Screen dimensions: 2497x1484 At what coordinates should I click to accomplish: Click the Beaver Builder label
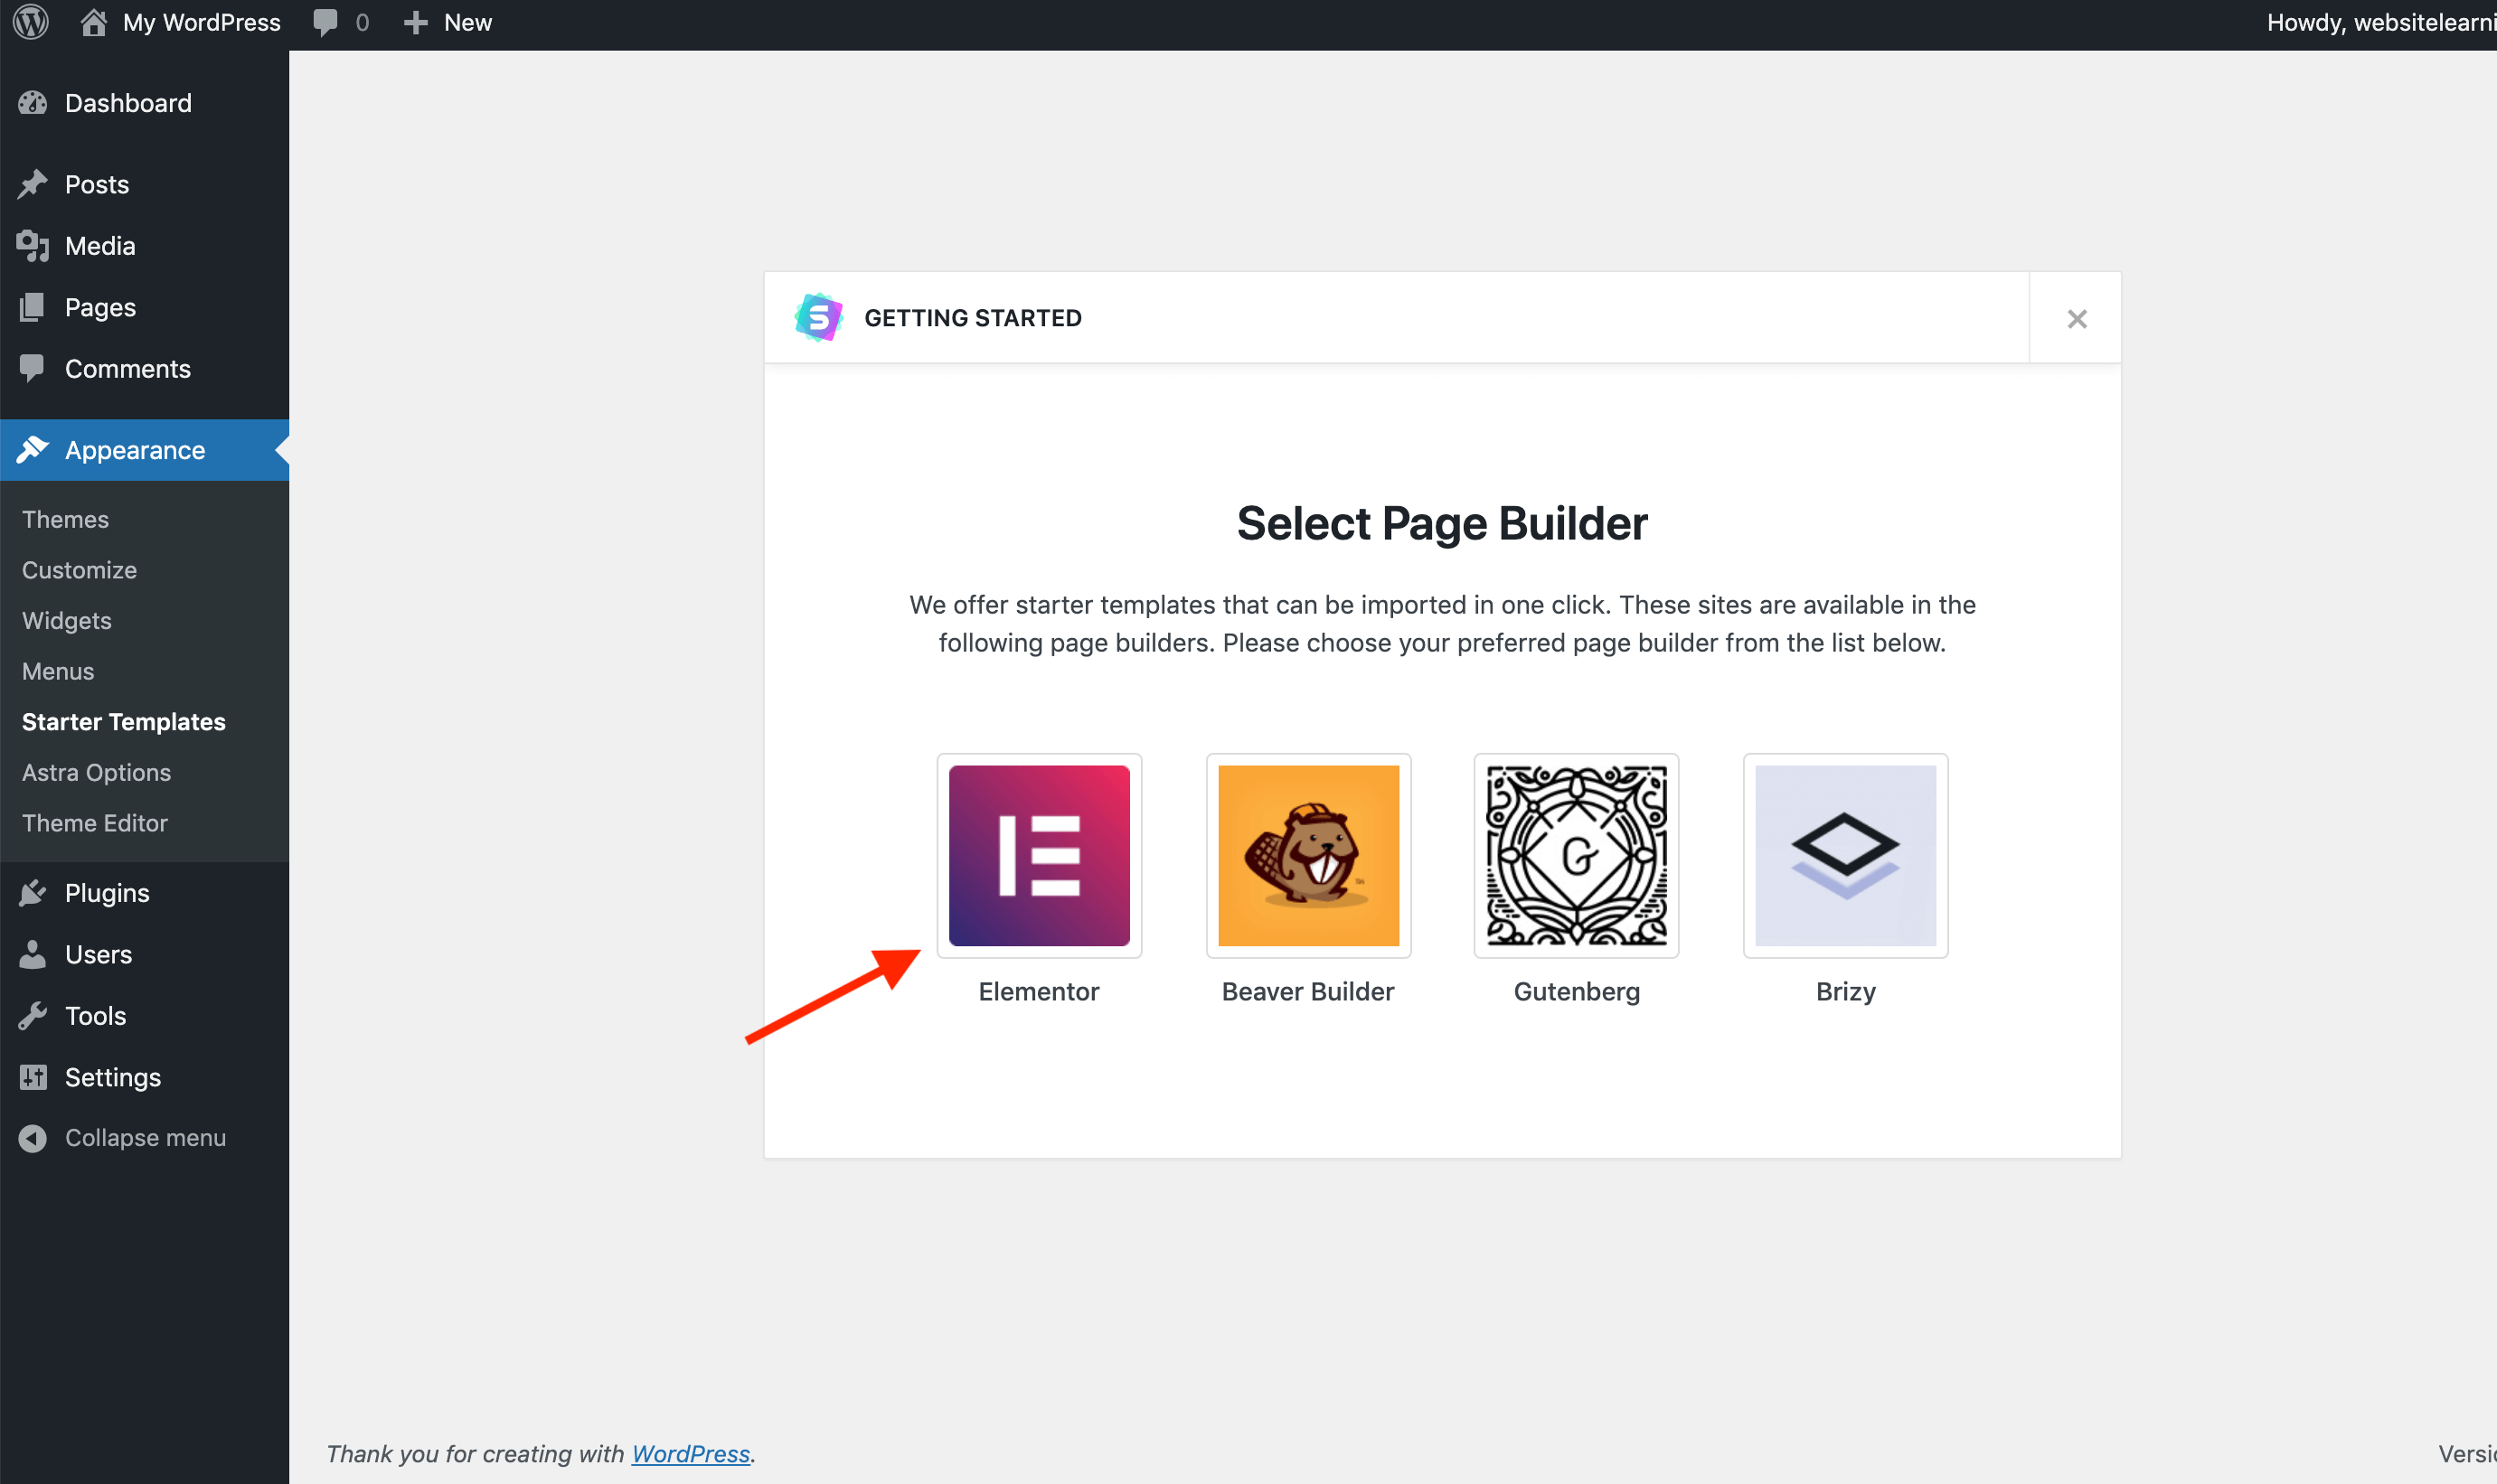[x=1308, y=992]
